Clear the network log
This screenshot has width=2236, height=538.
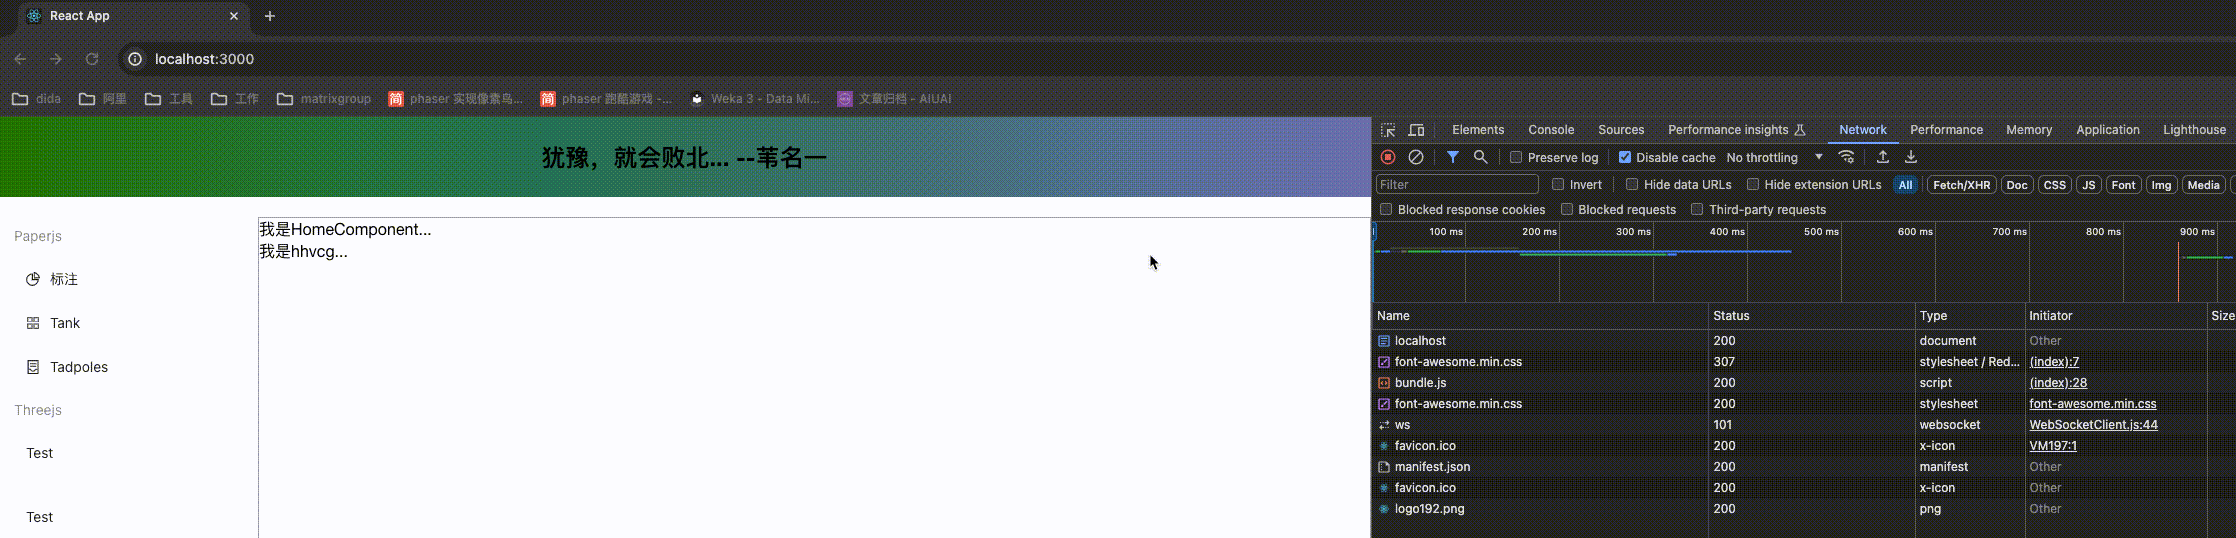tap(1416, 157)
